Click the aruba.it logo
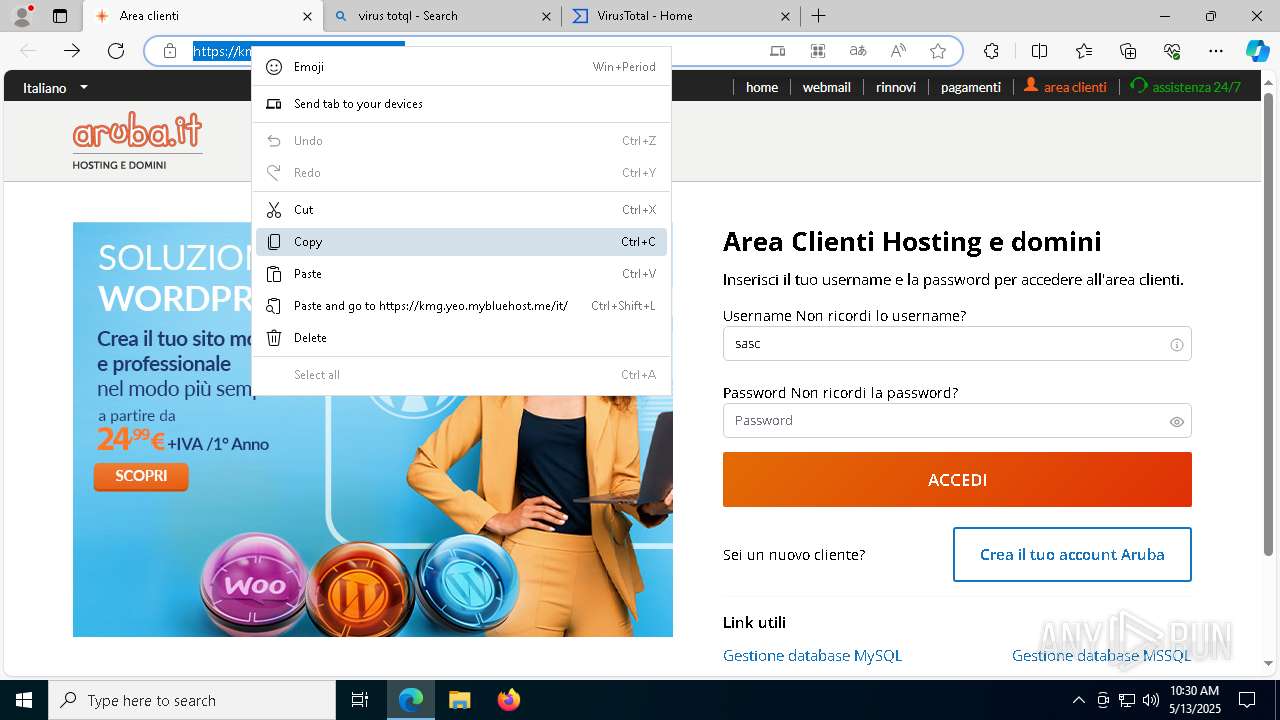Image resolution: width=1280 pixels, height=720 pixels. click(137, 140)
